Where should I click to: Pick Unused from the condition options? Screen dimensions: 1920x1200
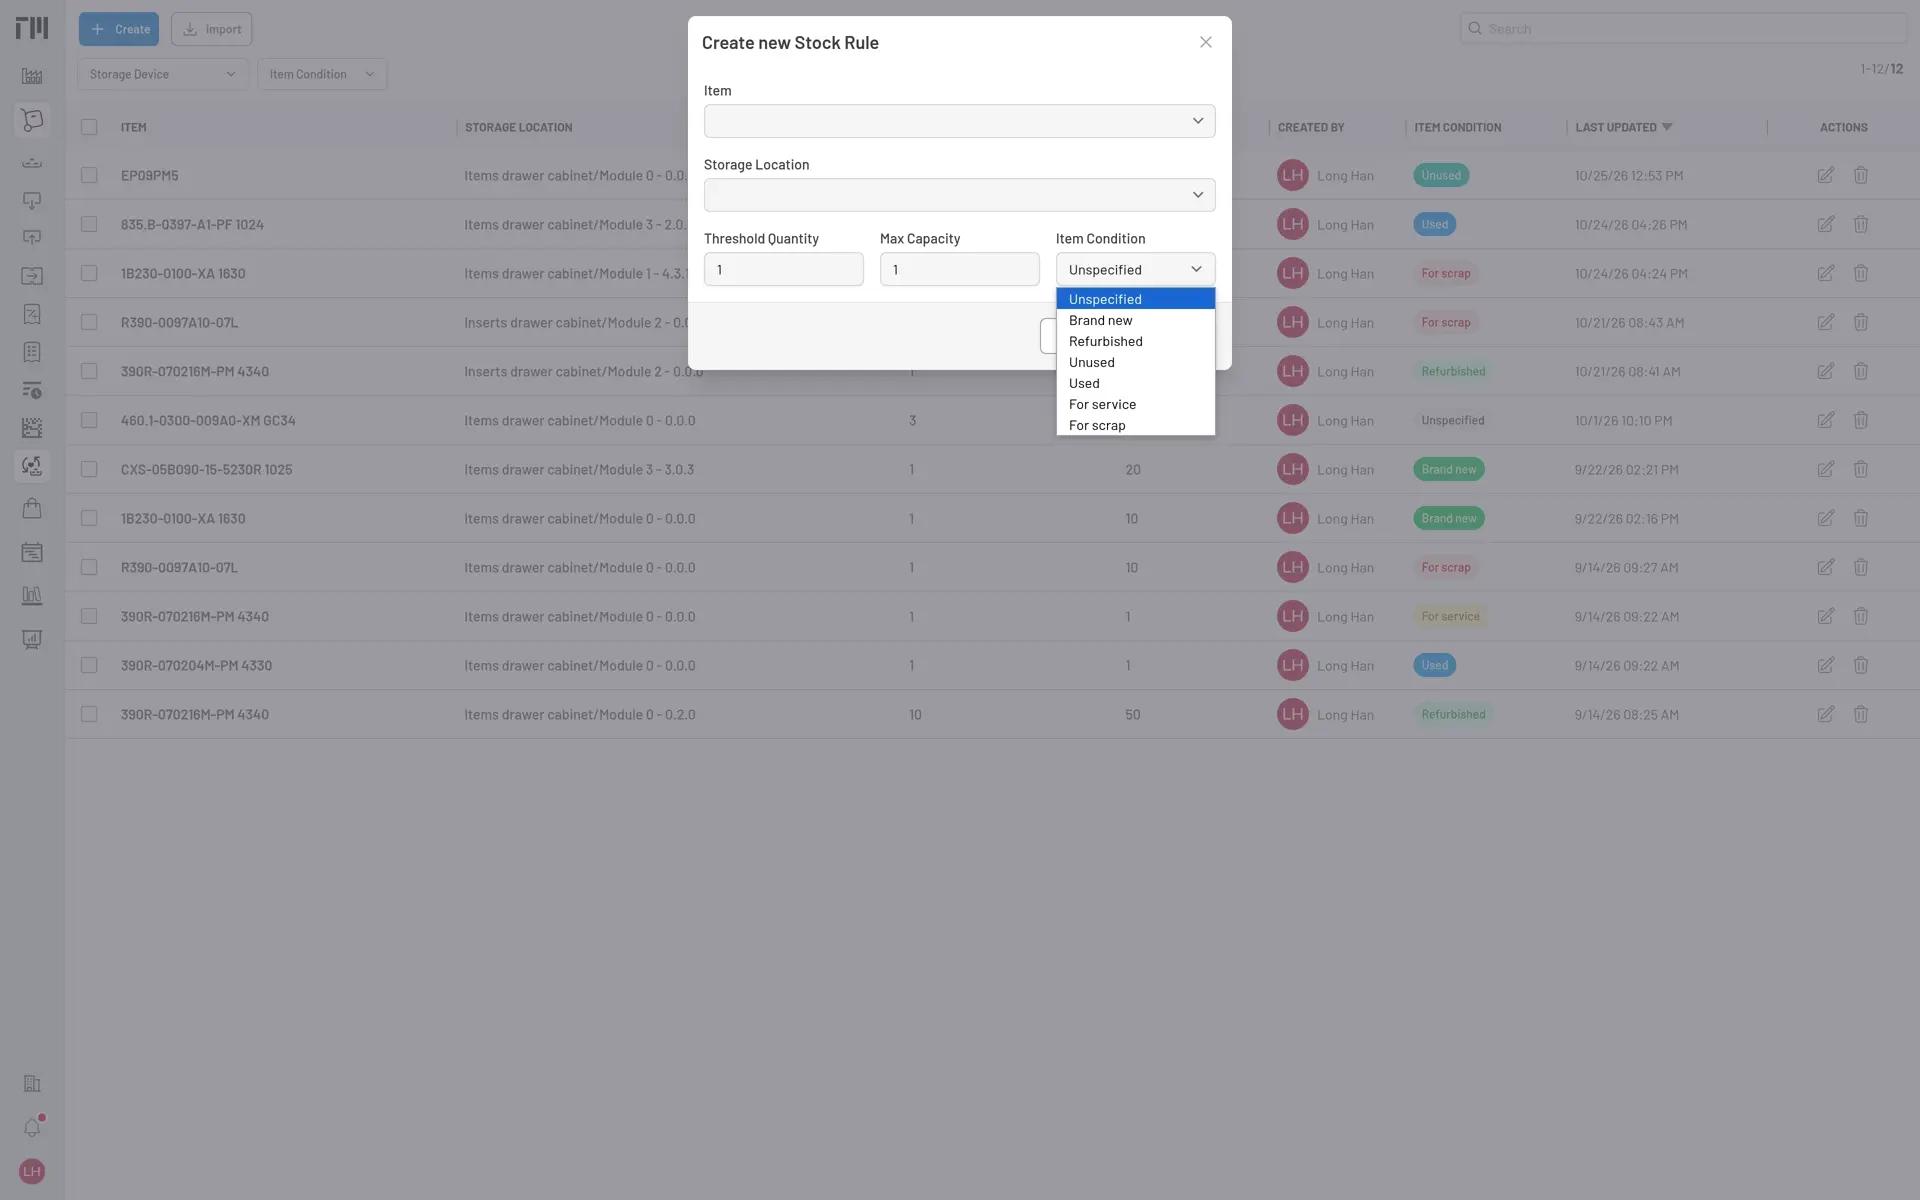click(x=1135, y=362)
